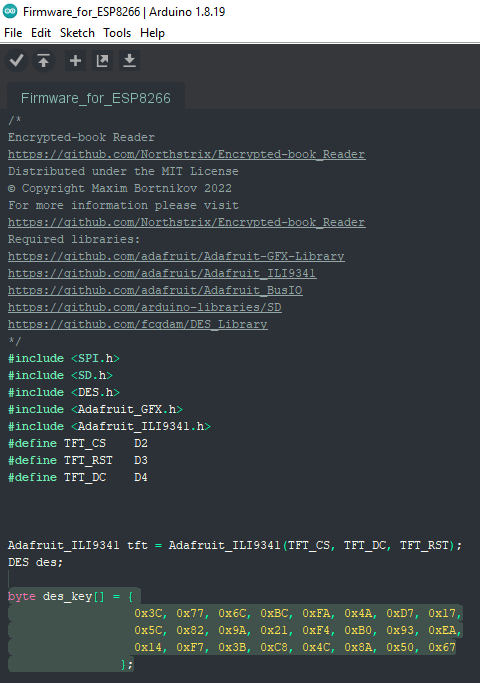Open the Adafruit_BusIO GitHub link
Viewport: 480px width, 683px height.
click(155, 290)
